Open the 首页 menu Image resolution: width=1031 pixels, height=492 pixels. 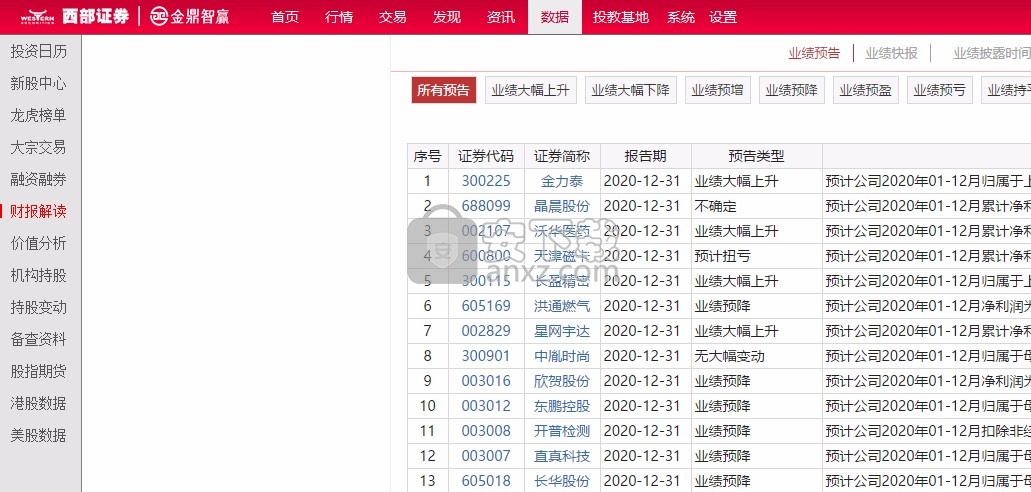[x=285, y=17]
